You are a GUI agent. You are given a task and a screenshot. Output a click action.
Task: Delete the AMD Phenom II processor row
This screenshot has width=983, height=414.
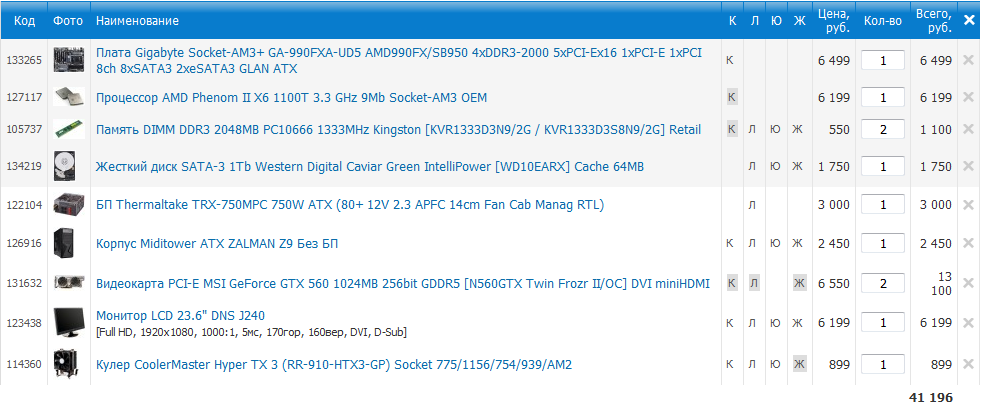[x=967, y=97]
